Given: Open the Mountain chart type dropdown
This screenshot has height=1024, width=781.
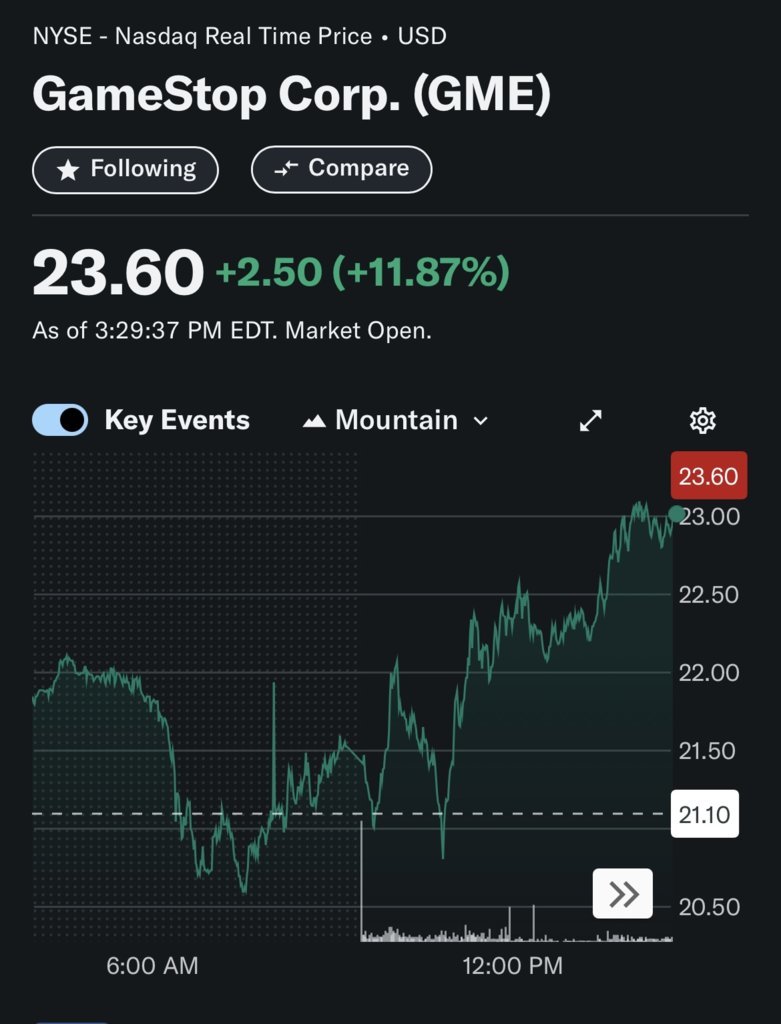Looking at the screenshot, I should pyautogui.click(x=396, y=421).
